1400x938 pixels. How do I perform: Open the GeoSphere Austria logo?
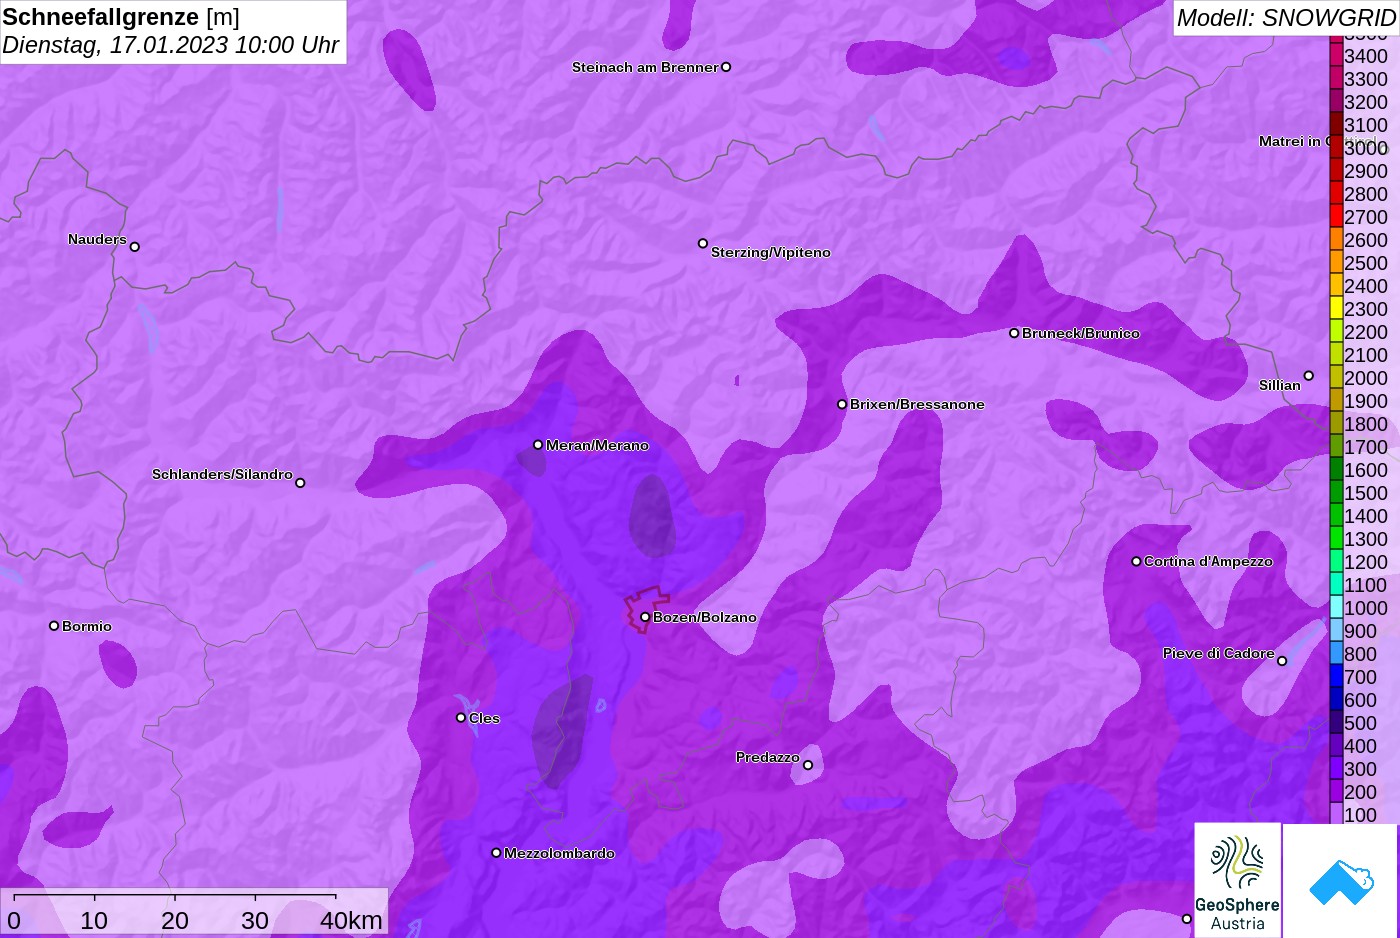[1238, 880]
